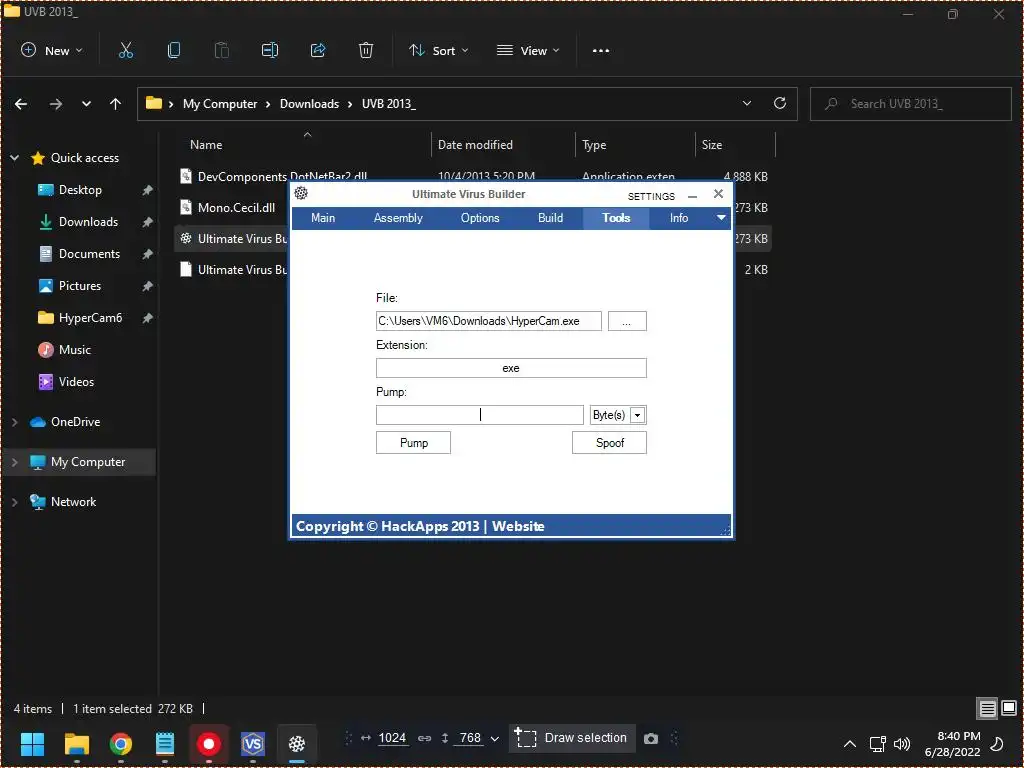Screen dimensions: 1024x768
Task: Expand the Network tree node
Action: tap(14, 502)
